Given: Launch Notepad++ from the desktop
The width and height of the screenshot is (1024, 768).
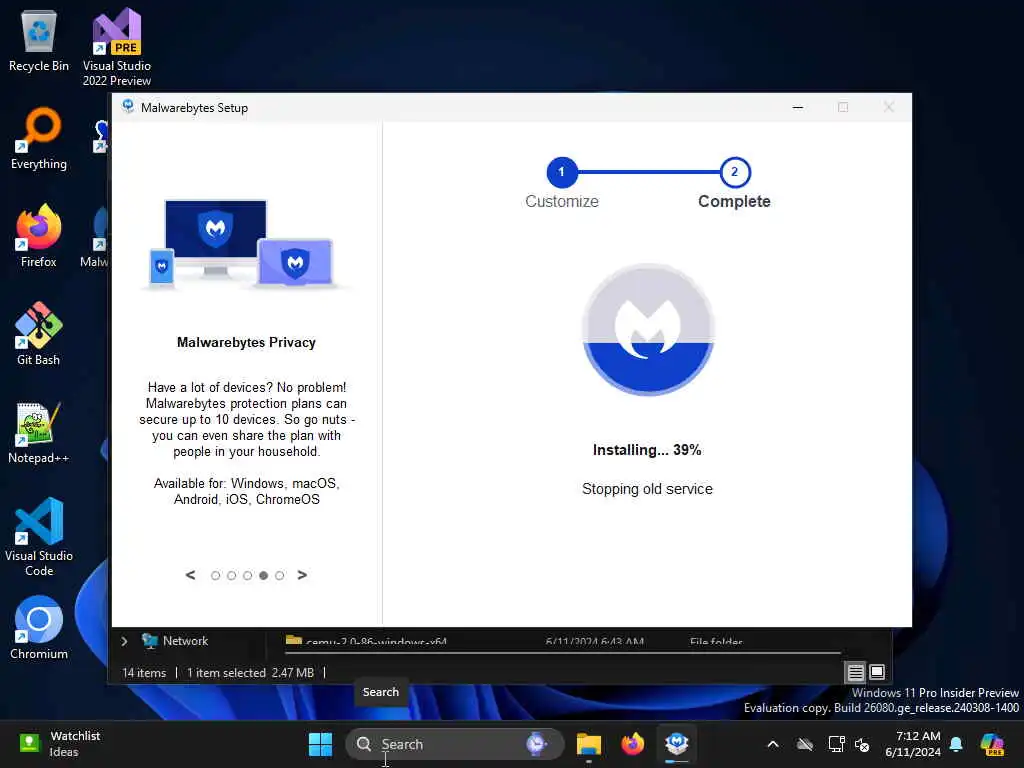Looking at the screenshot, I should click(x=39, y=432).
